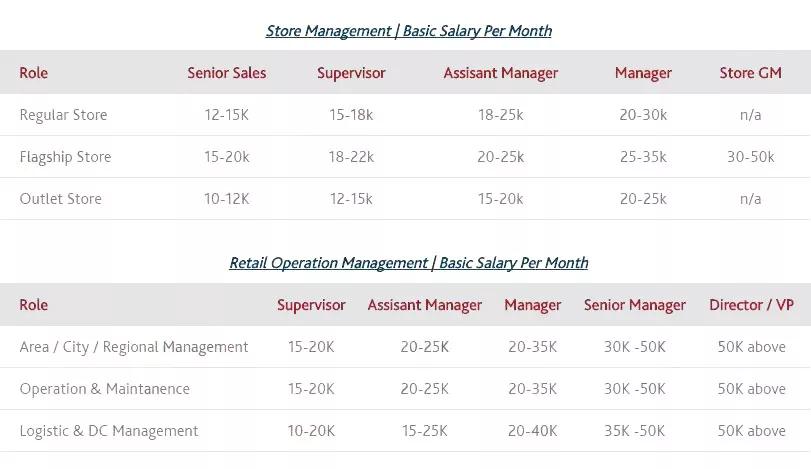Screen dimensions: 811x469
Task: Select the Operation & Maintanence row label
Action: pos(104,389)
